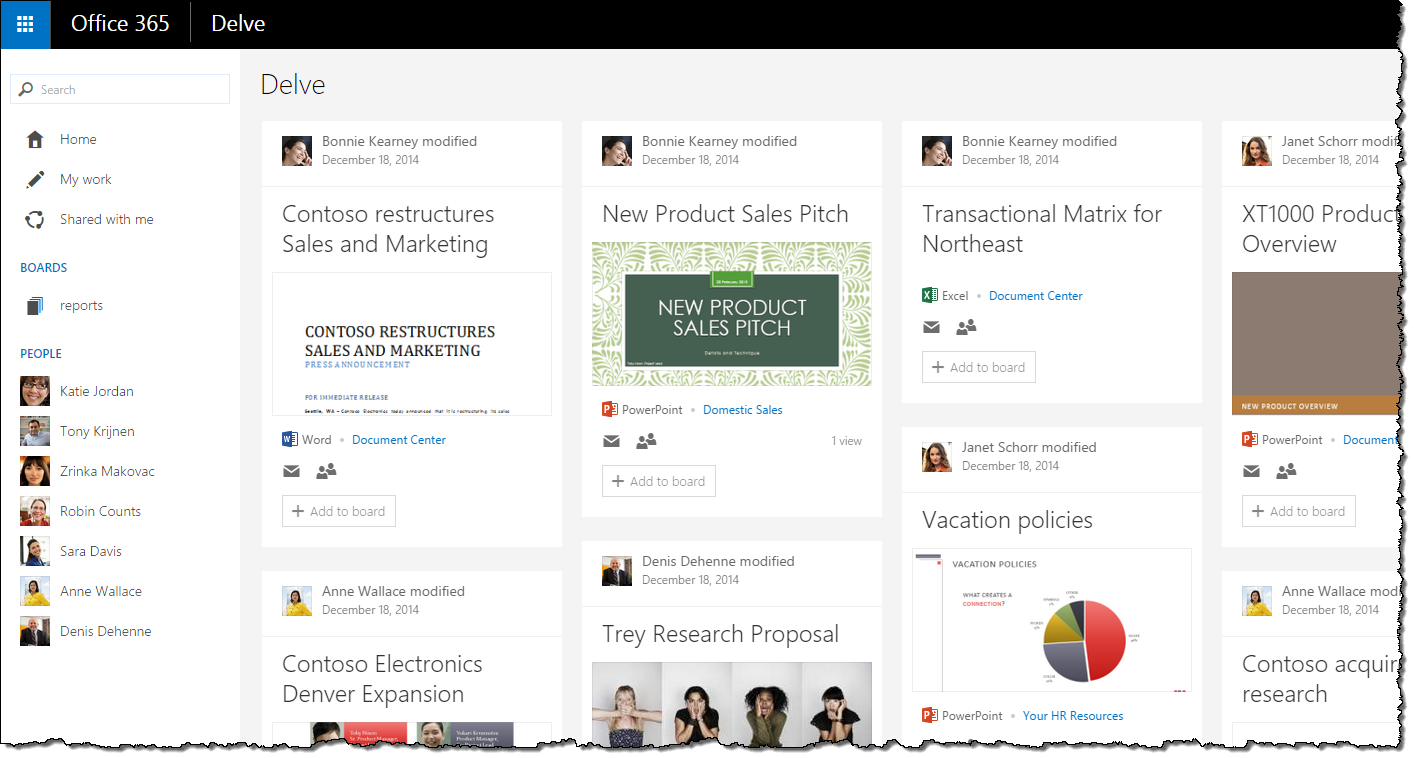Open Robin Counts' profile photo
The width and height of the screenshot is (1414, 758).
(x=35, y=511)
